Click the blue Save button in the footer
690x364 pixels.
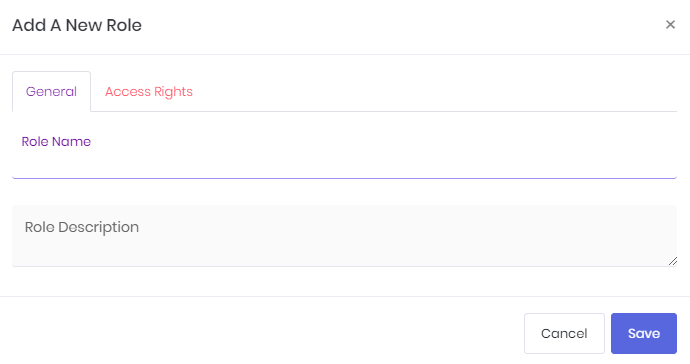click(x=643, y=333)
